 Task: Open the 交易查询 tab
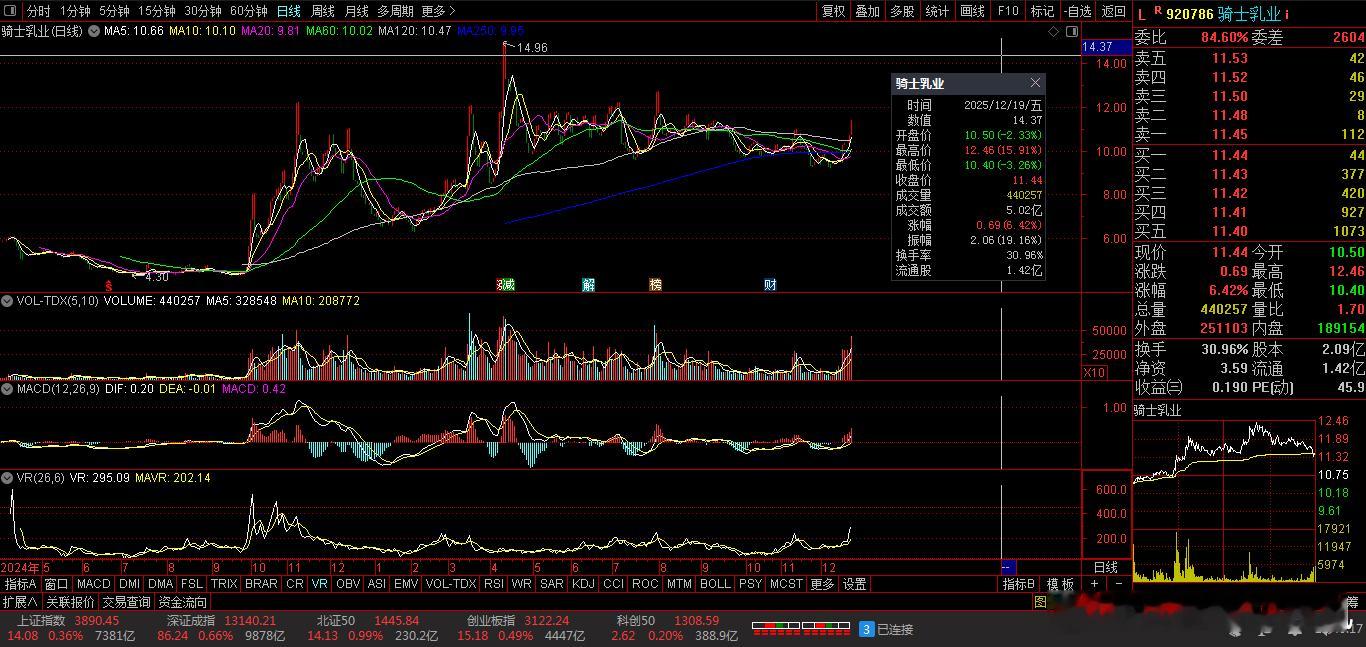pos(126,602)
